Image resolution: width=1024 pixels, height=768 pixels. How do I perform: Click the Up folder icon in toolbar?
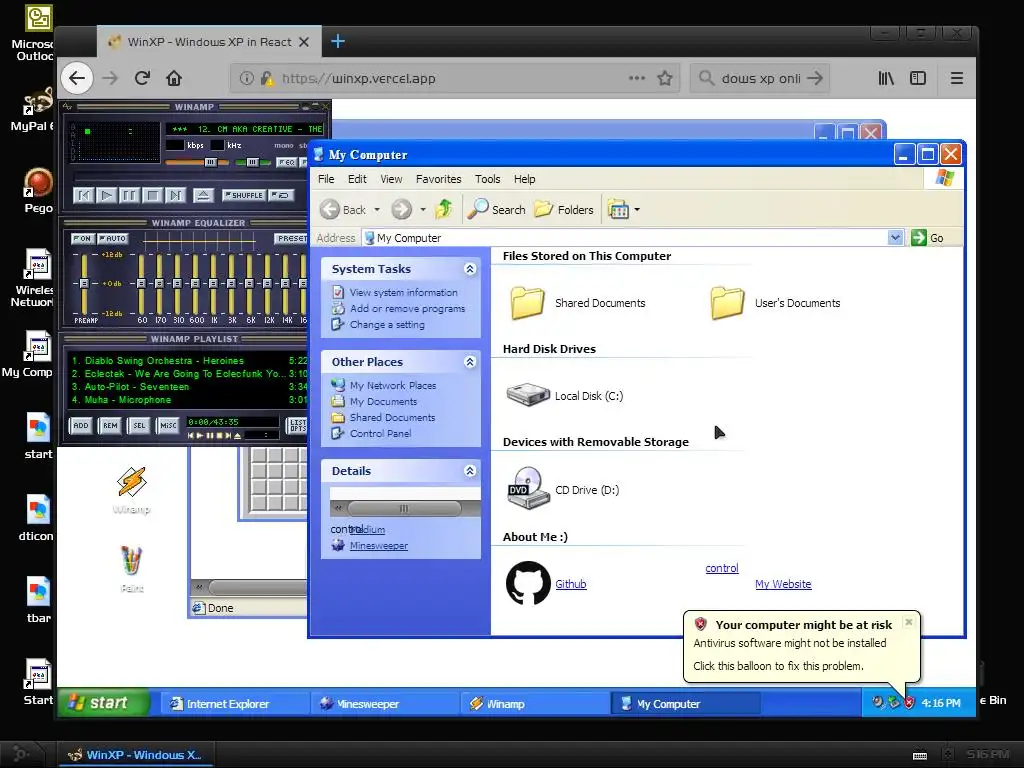coord(444,209)
